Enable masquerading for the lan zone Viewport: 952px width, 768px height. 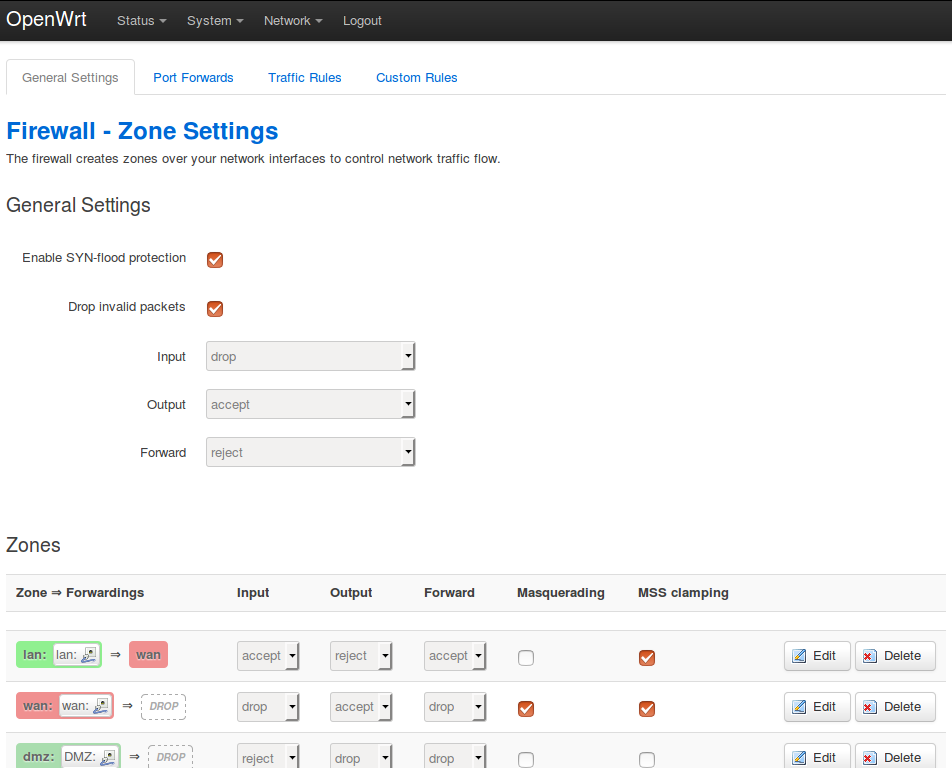526,658
